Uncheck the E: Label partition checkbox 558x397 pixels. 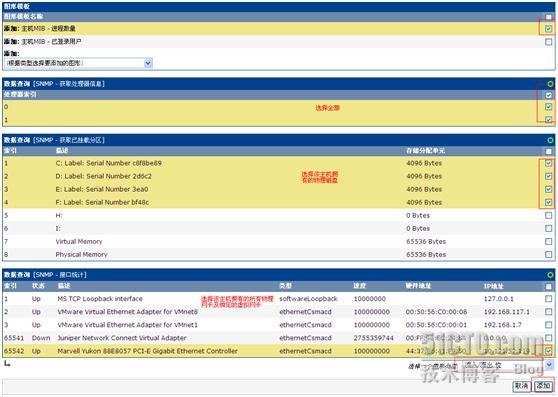coord(548,189)
